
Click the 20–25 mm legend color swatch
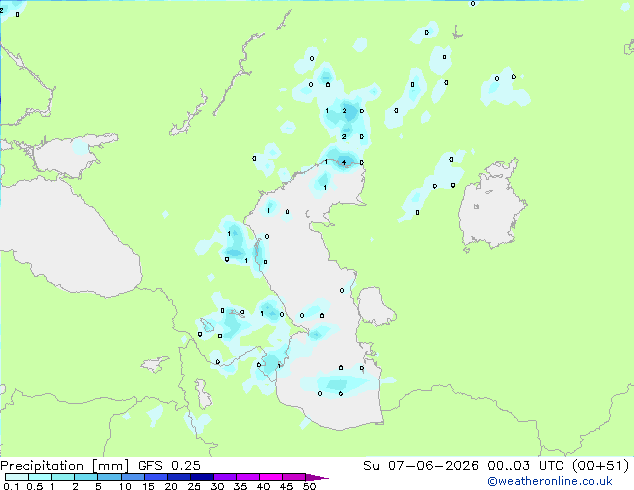[x=178, y=477]
